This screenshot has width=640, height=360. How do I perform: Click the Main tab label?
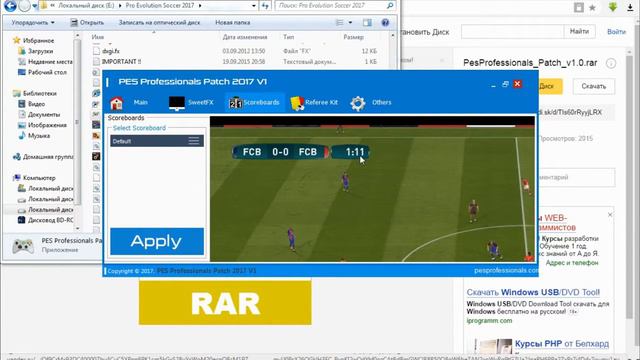point(140,102)
